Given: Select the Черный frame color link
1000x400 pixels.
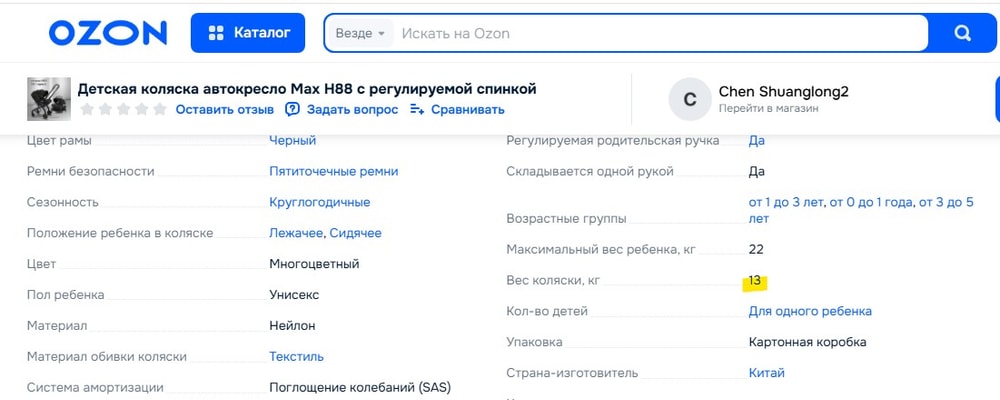Looking at the screenshot, I should pos(293,140).
